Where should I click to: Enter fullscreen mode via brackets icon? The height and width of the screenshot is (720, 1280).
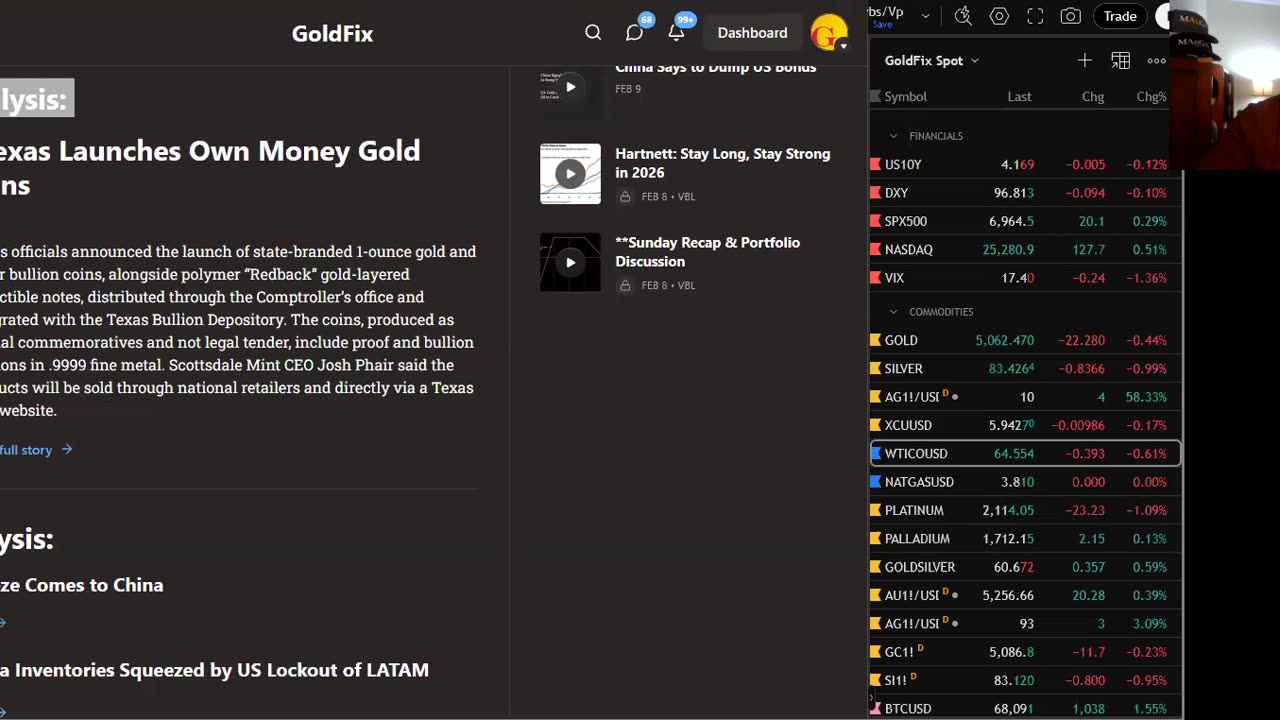click(1035, 16)
